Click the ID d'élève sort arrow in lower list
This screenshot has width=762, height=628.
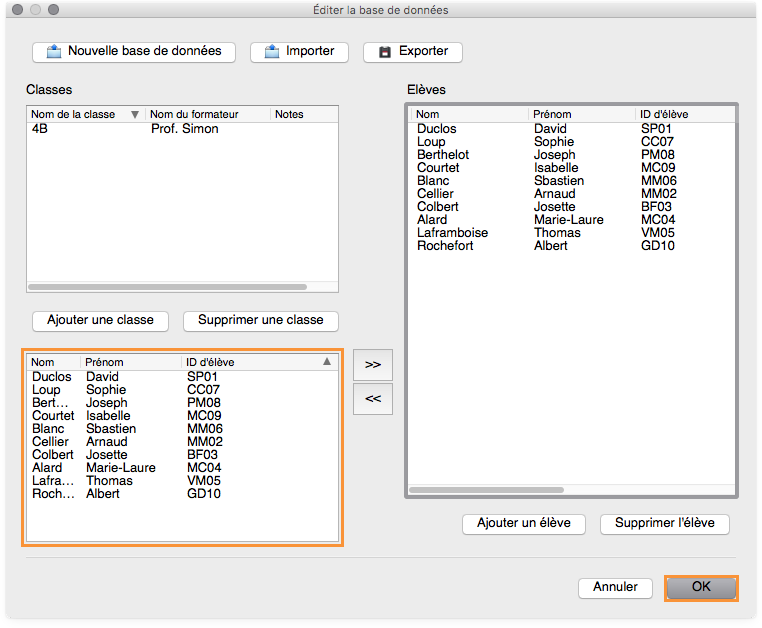(326, 362)
